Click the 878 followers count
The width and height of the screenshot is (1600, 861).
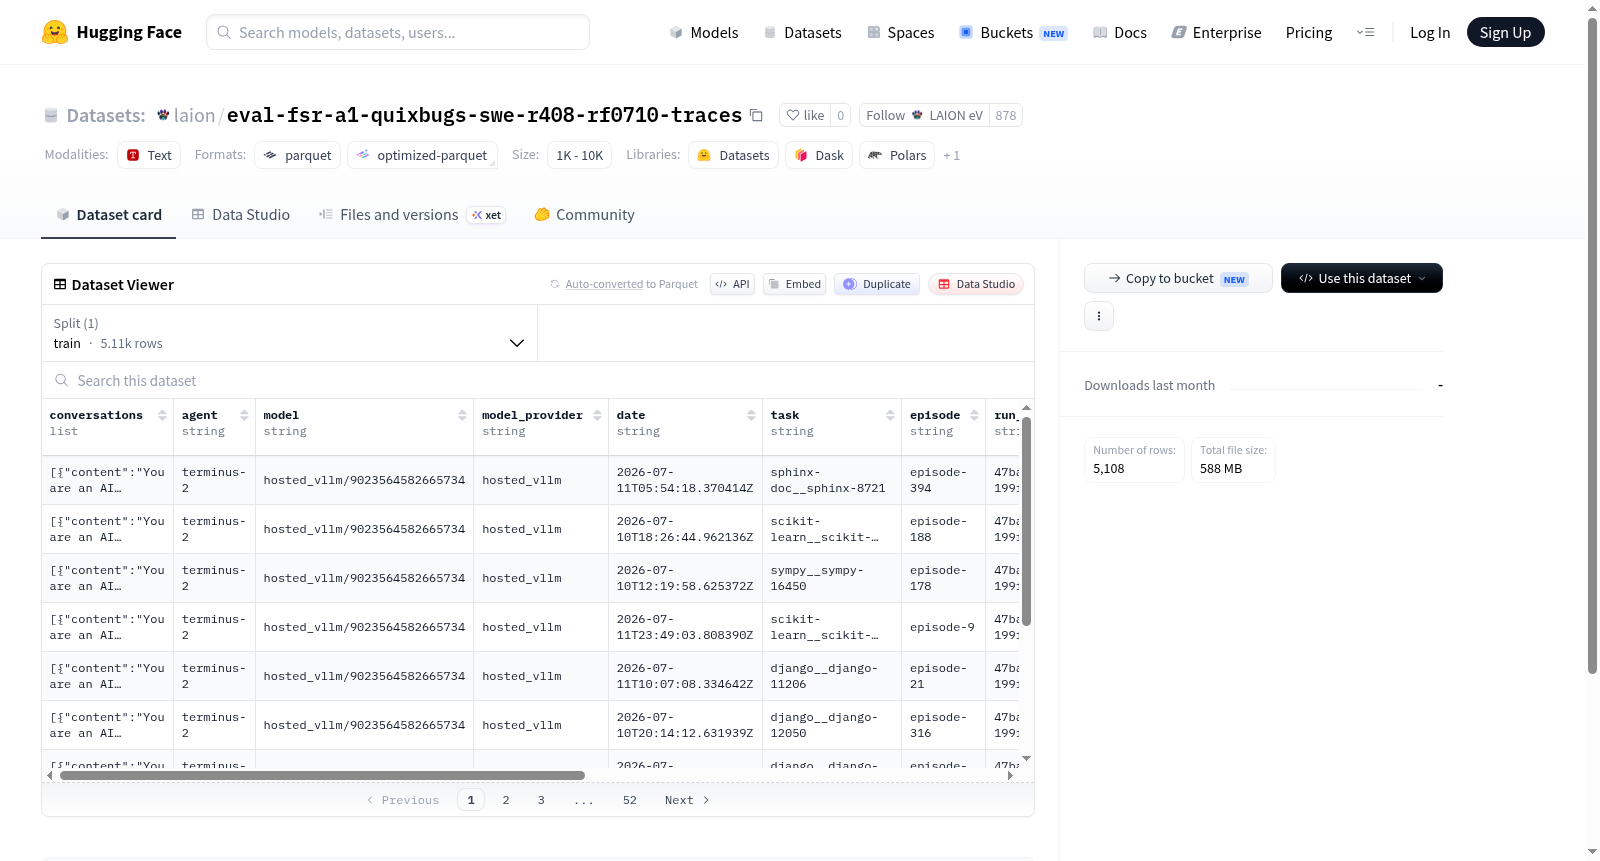tap(1006, 116)
